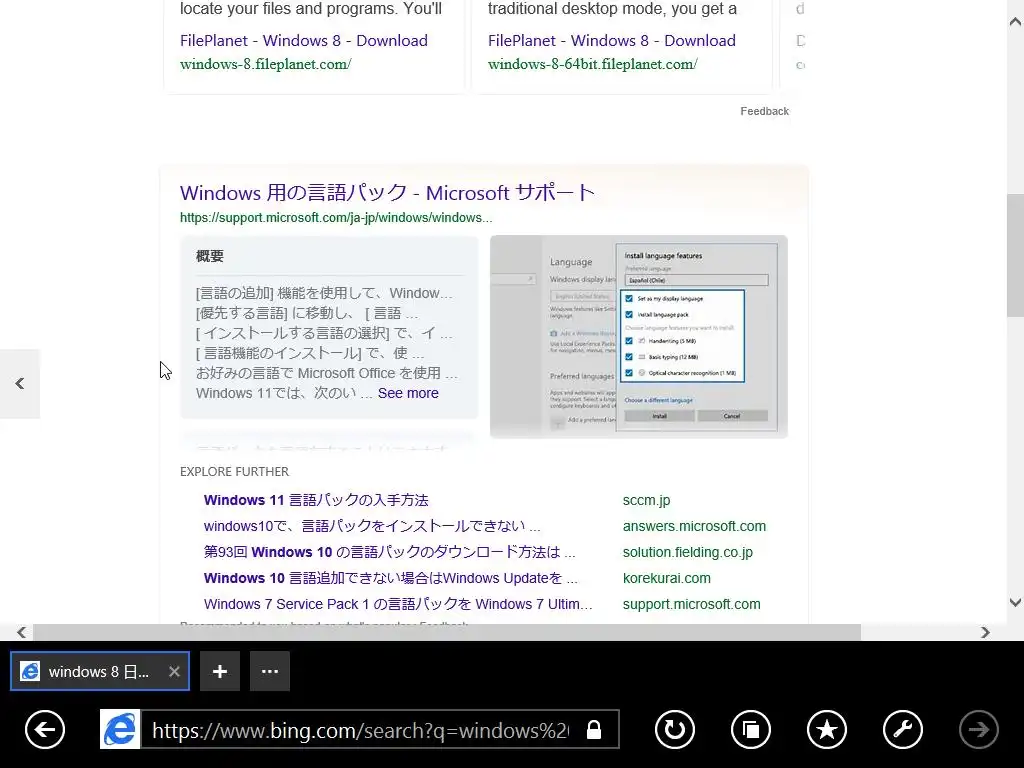Click the Internet Explorer site icon
This screenshot has width=1024, height=768.
pos(120,729)
